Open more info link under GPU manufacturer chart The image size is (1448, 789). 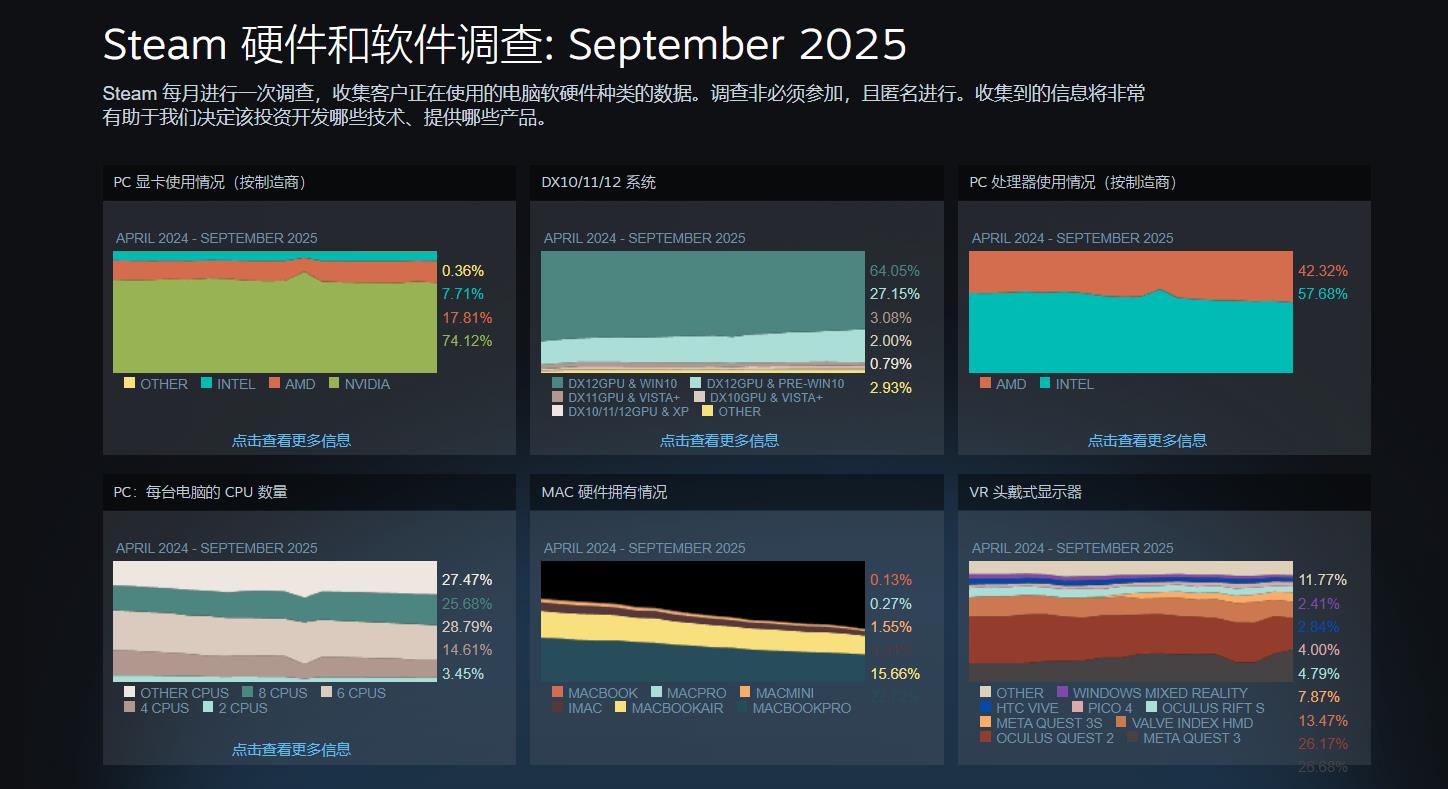click(291, 440)
